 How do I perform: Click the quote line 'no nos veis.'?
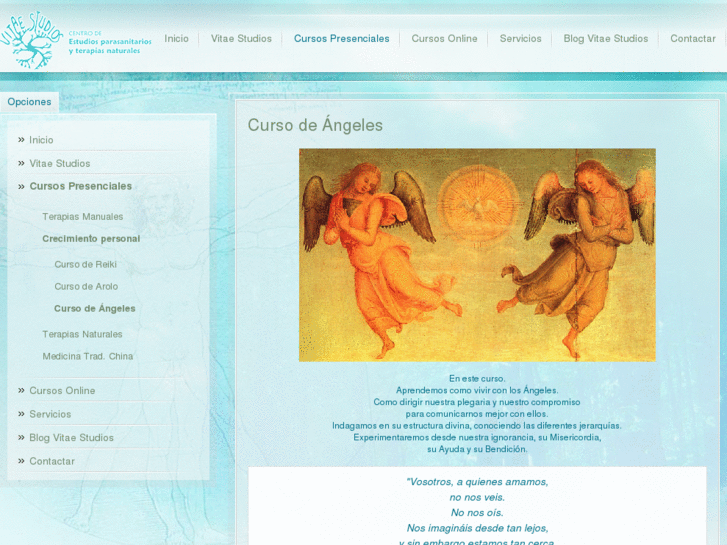[477, 498]
